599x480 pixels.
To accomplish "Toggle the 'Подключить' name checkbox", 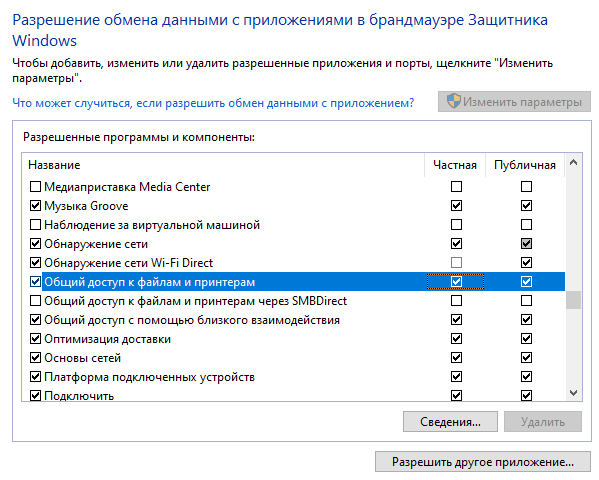I will tap(35, 395).
